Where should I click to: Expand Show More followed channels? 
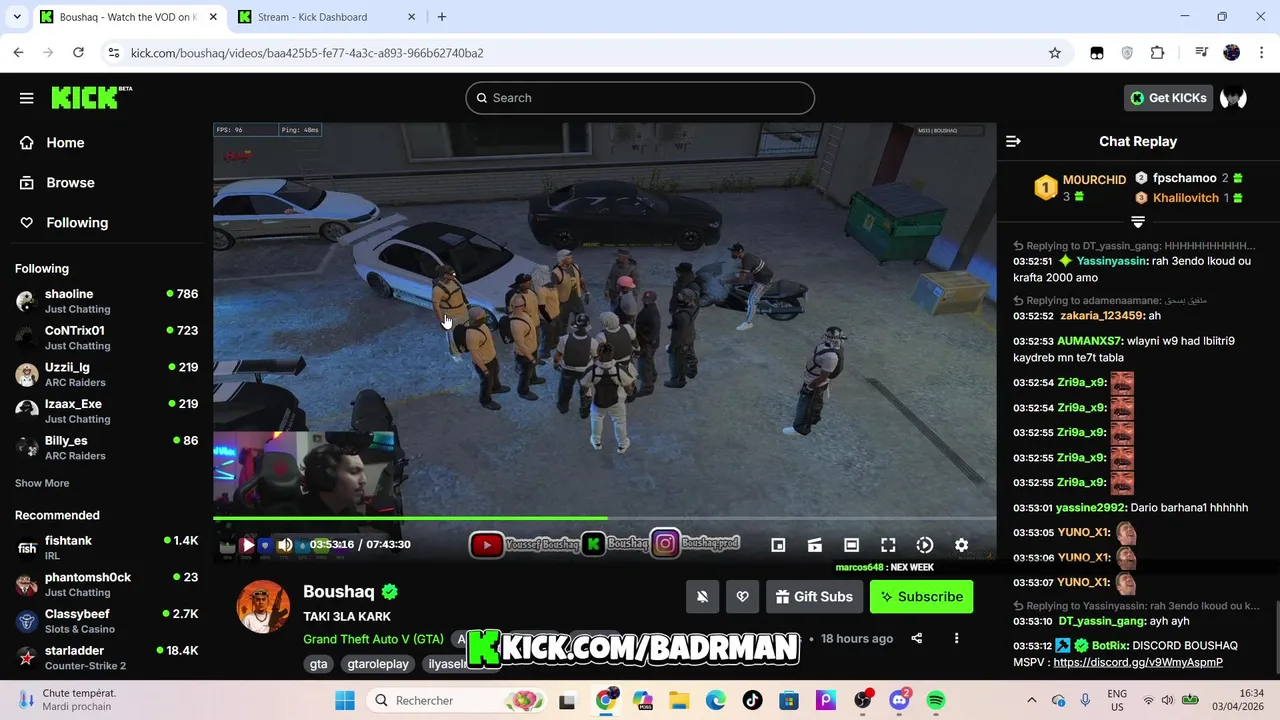(42, 483)
